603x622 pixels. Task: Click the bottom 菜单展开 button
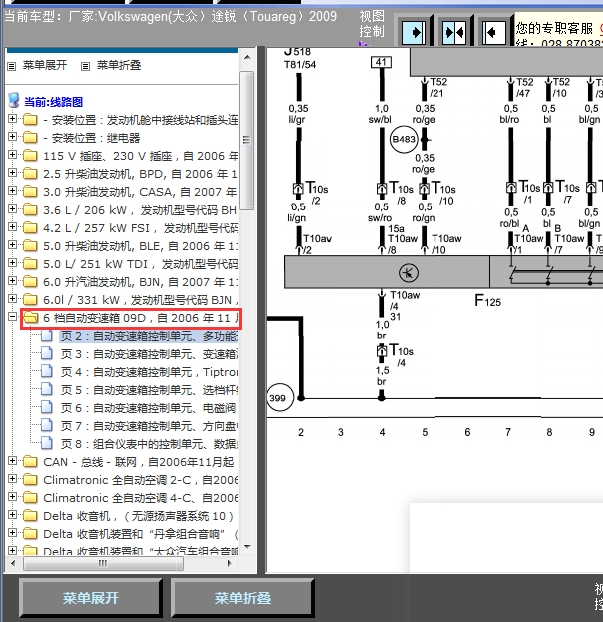click(90, 598)
